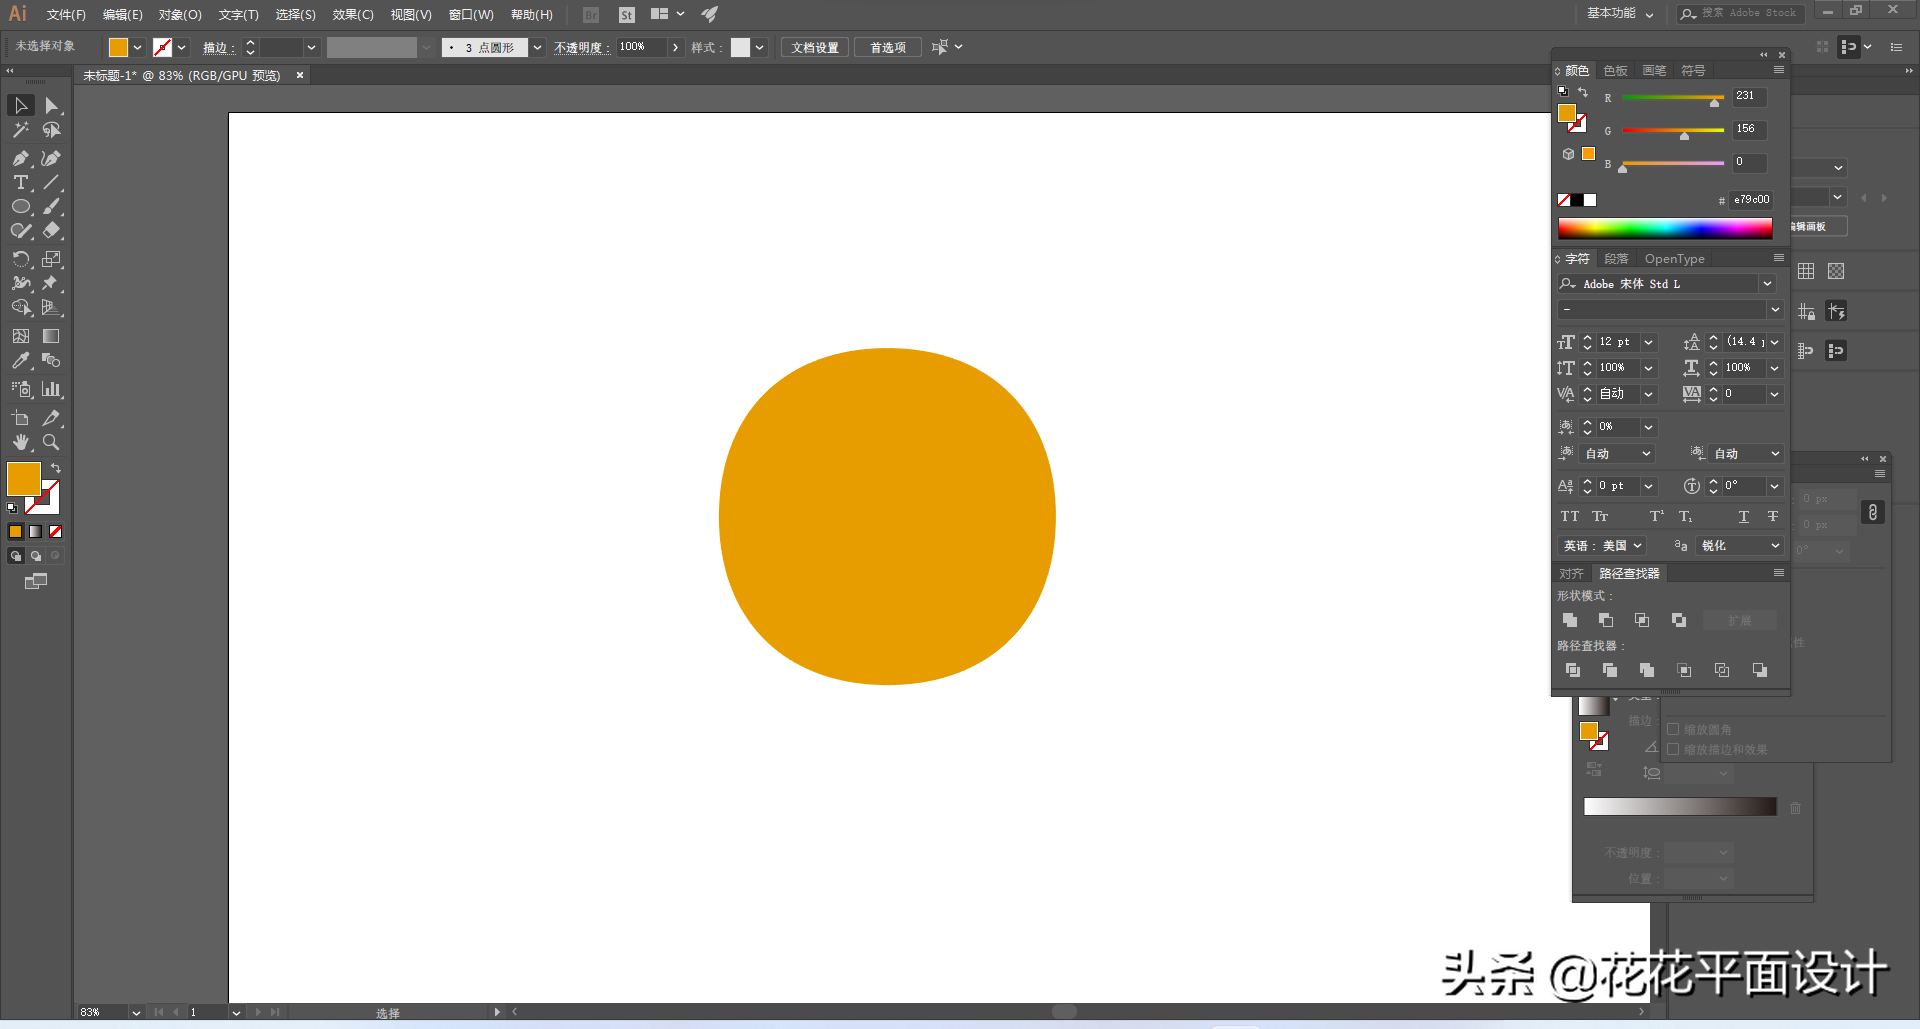Screen dimensions: 1920x1029
Task: Toggle All Caps (TT) in Character panel
Action: [1570, 517]
